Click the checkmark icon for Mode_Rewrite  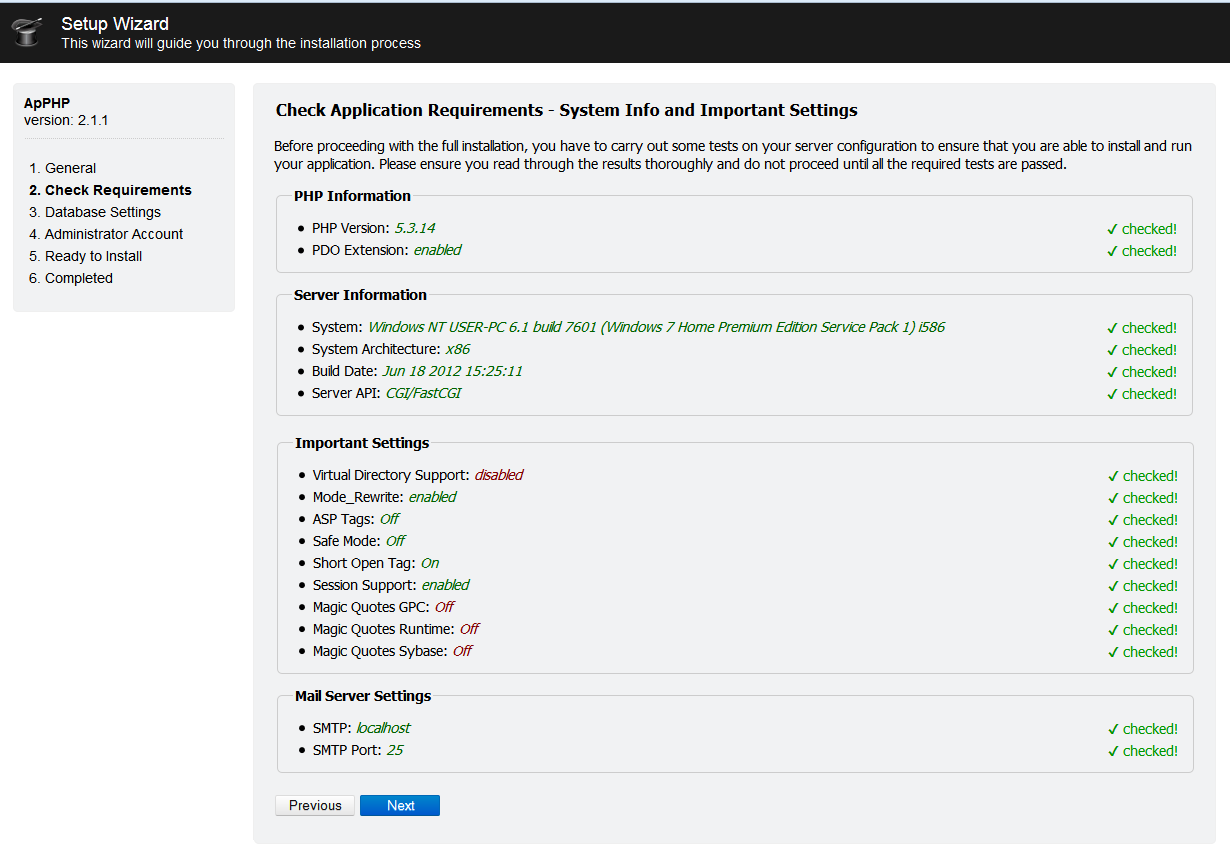1113,498
